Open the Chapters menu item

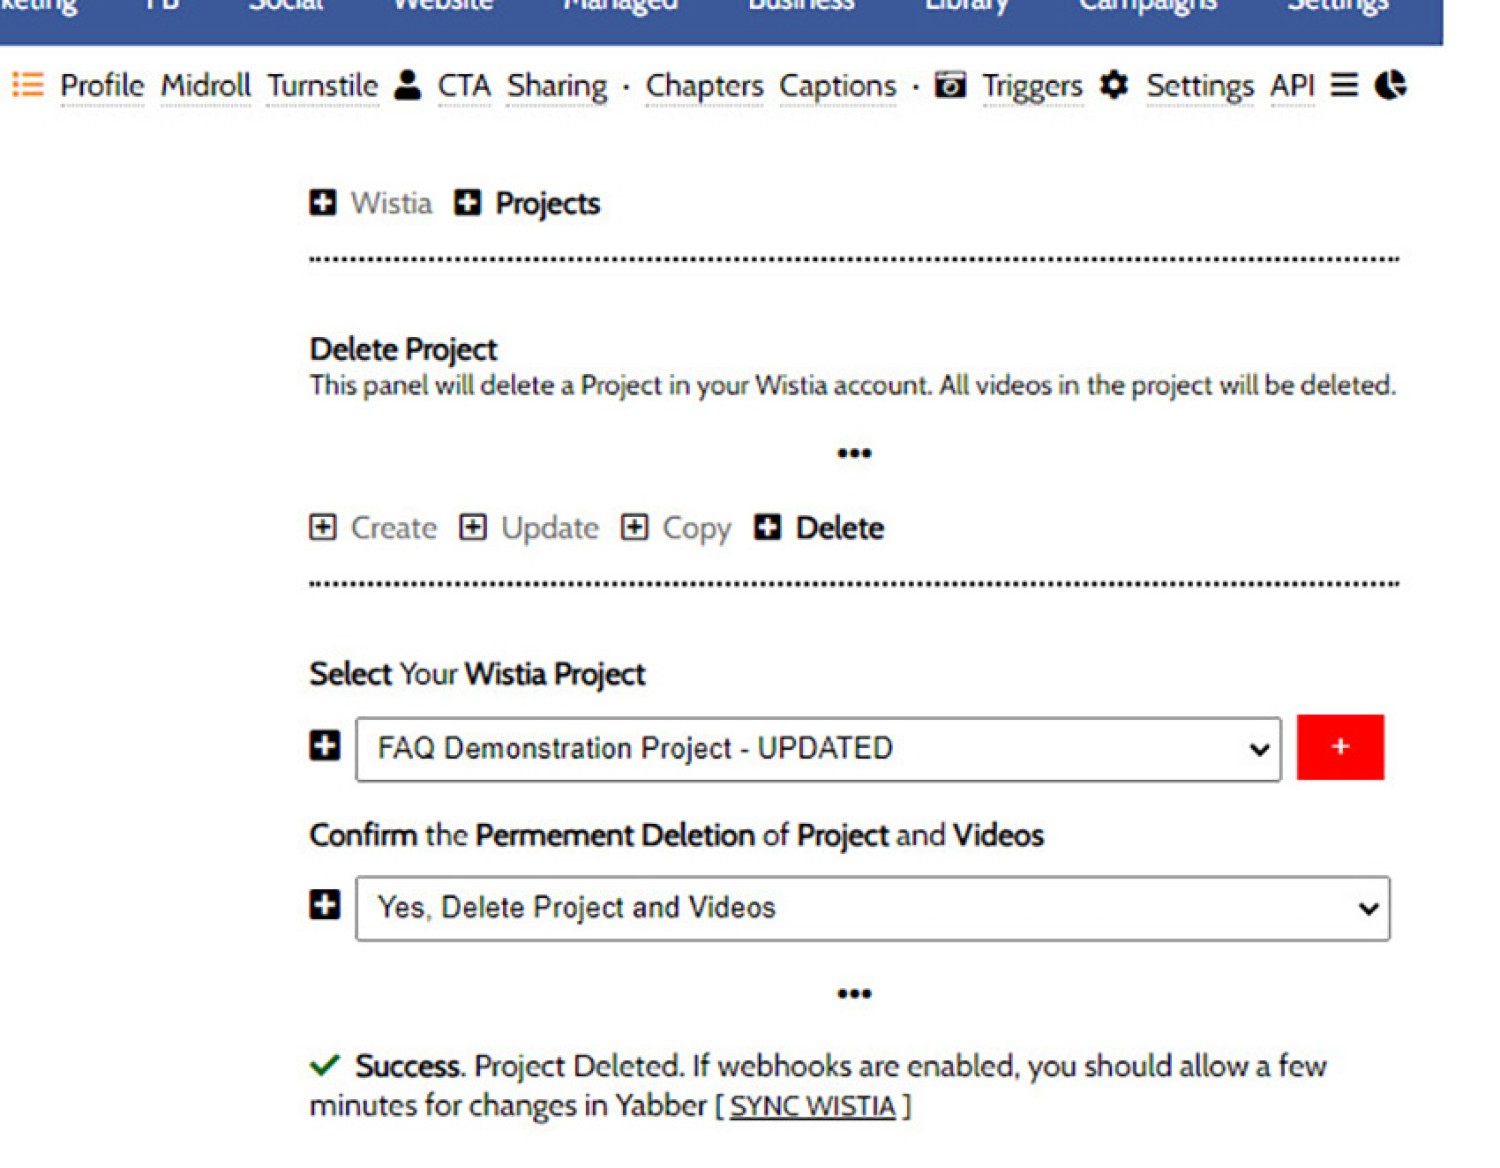coord(704,86)
